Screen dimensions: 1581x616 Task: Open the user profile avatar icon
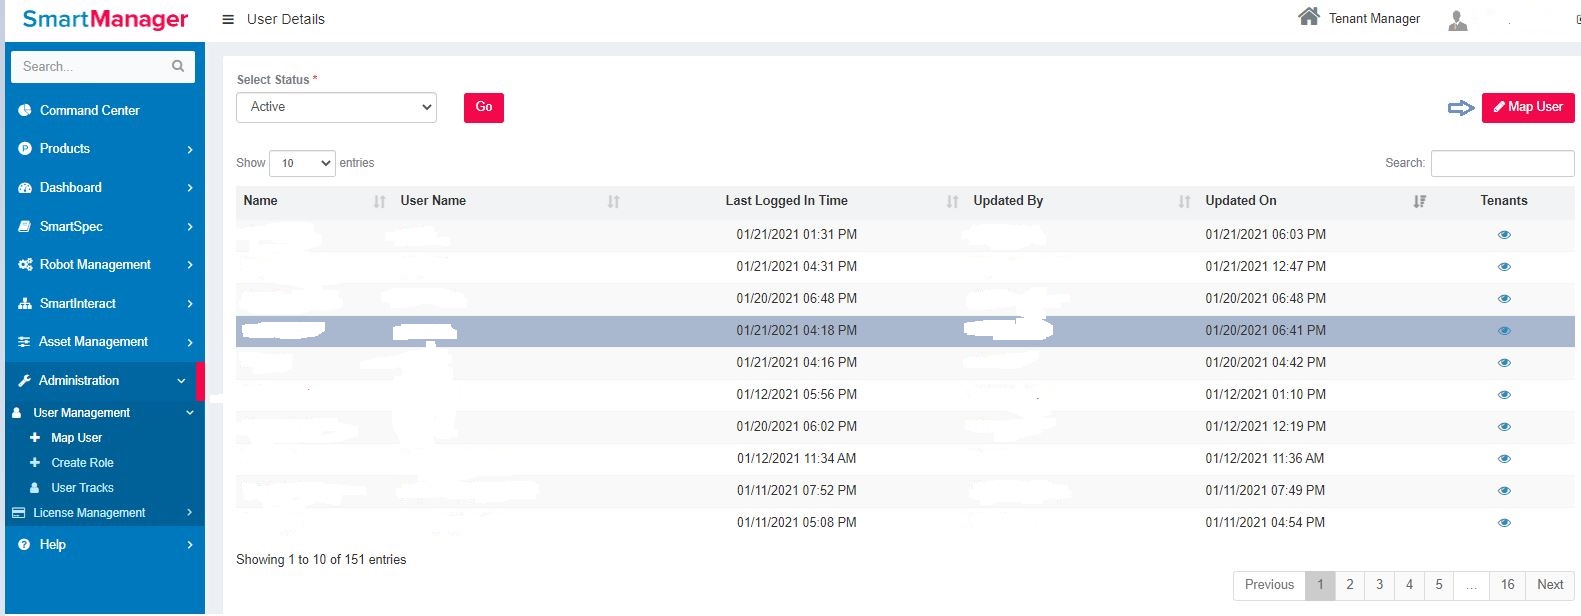coord(1458,20)
